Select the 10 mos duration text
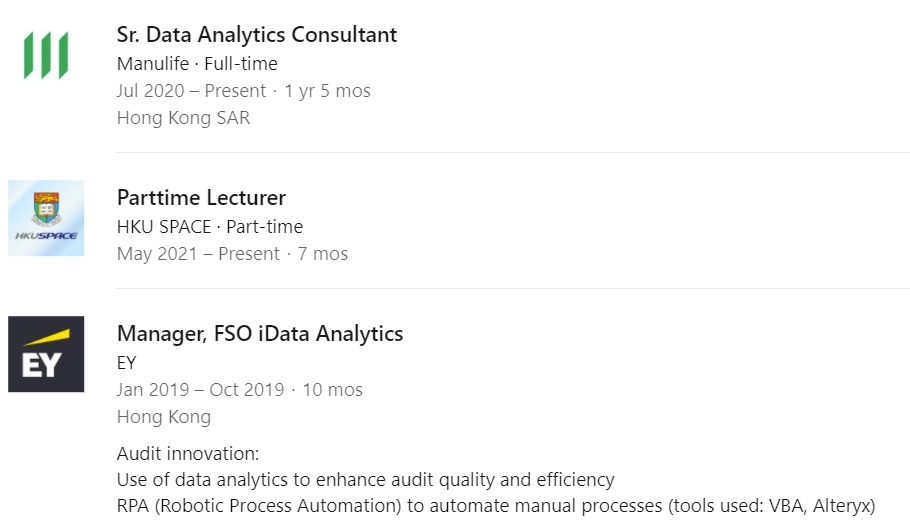910x525 pixels. [333, 389]
